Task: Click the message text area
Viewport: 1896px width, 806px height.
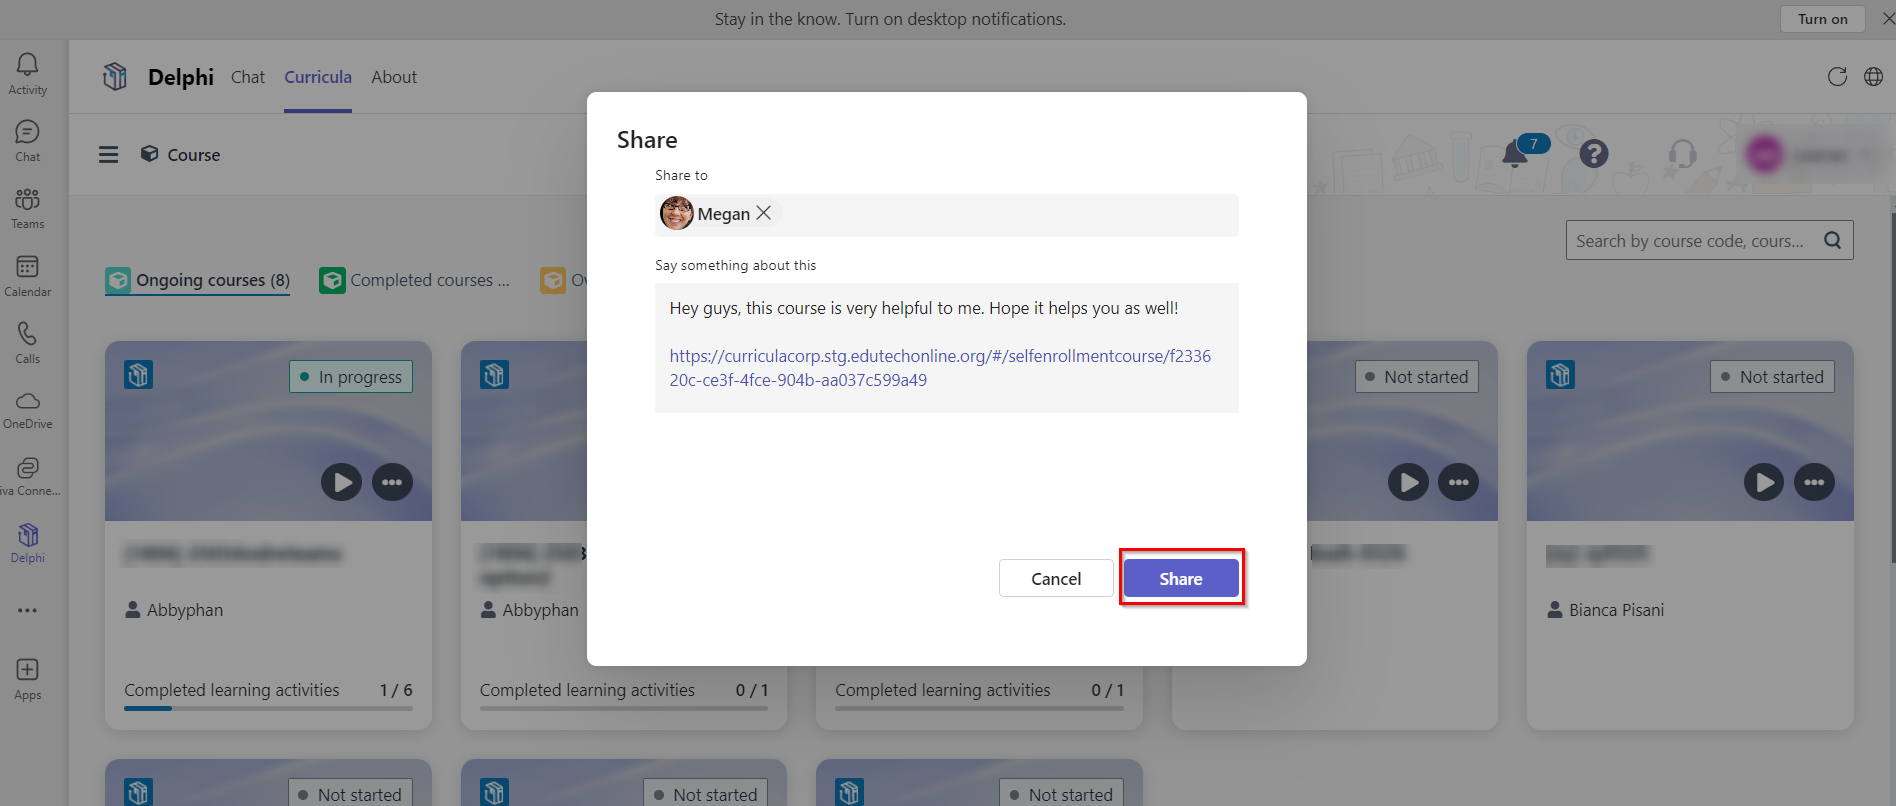Action: (947, 348)
